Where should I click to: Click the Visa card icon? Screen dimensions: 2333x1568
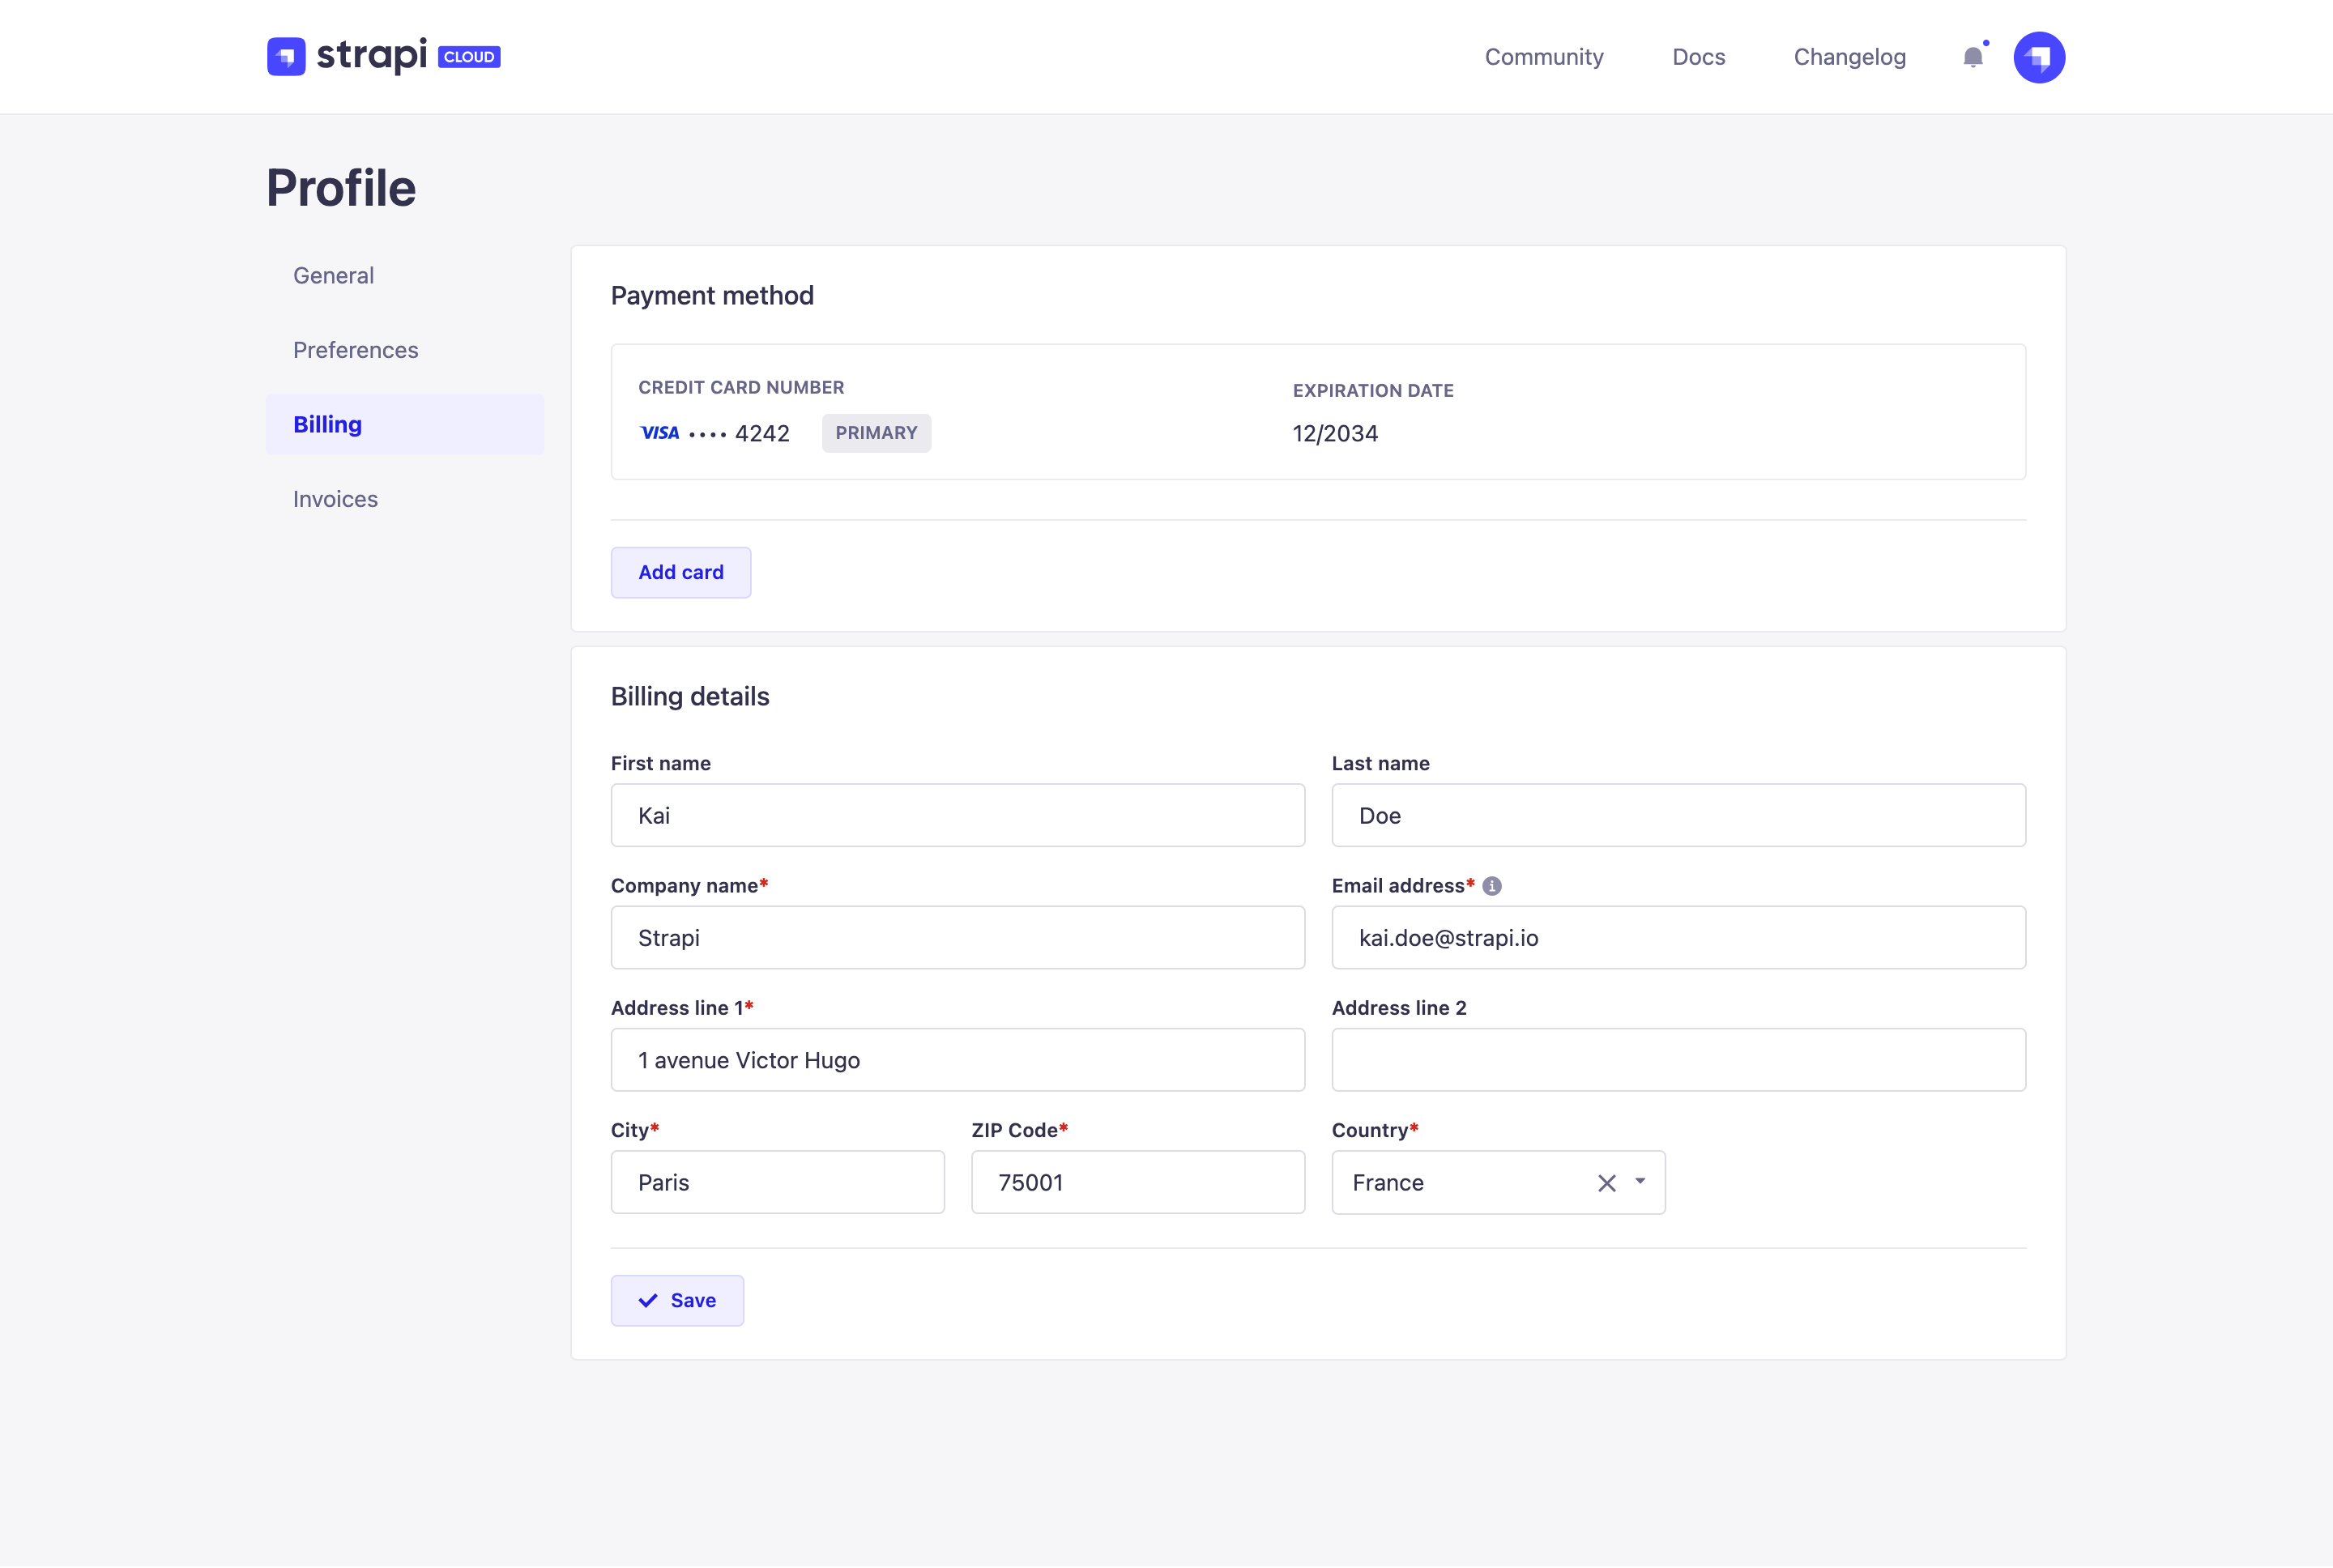click(660, 433)
